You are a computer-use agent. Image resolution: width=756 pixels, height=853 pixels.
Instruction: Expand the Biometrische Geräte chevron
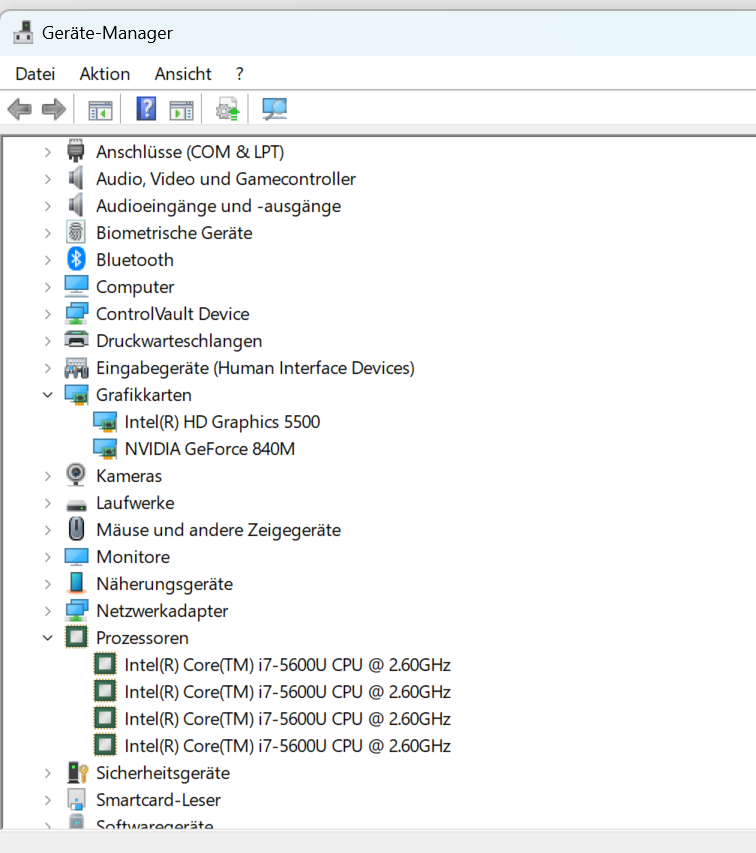(x=48, y=233)
